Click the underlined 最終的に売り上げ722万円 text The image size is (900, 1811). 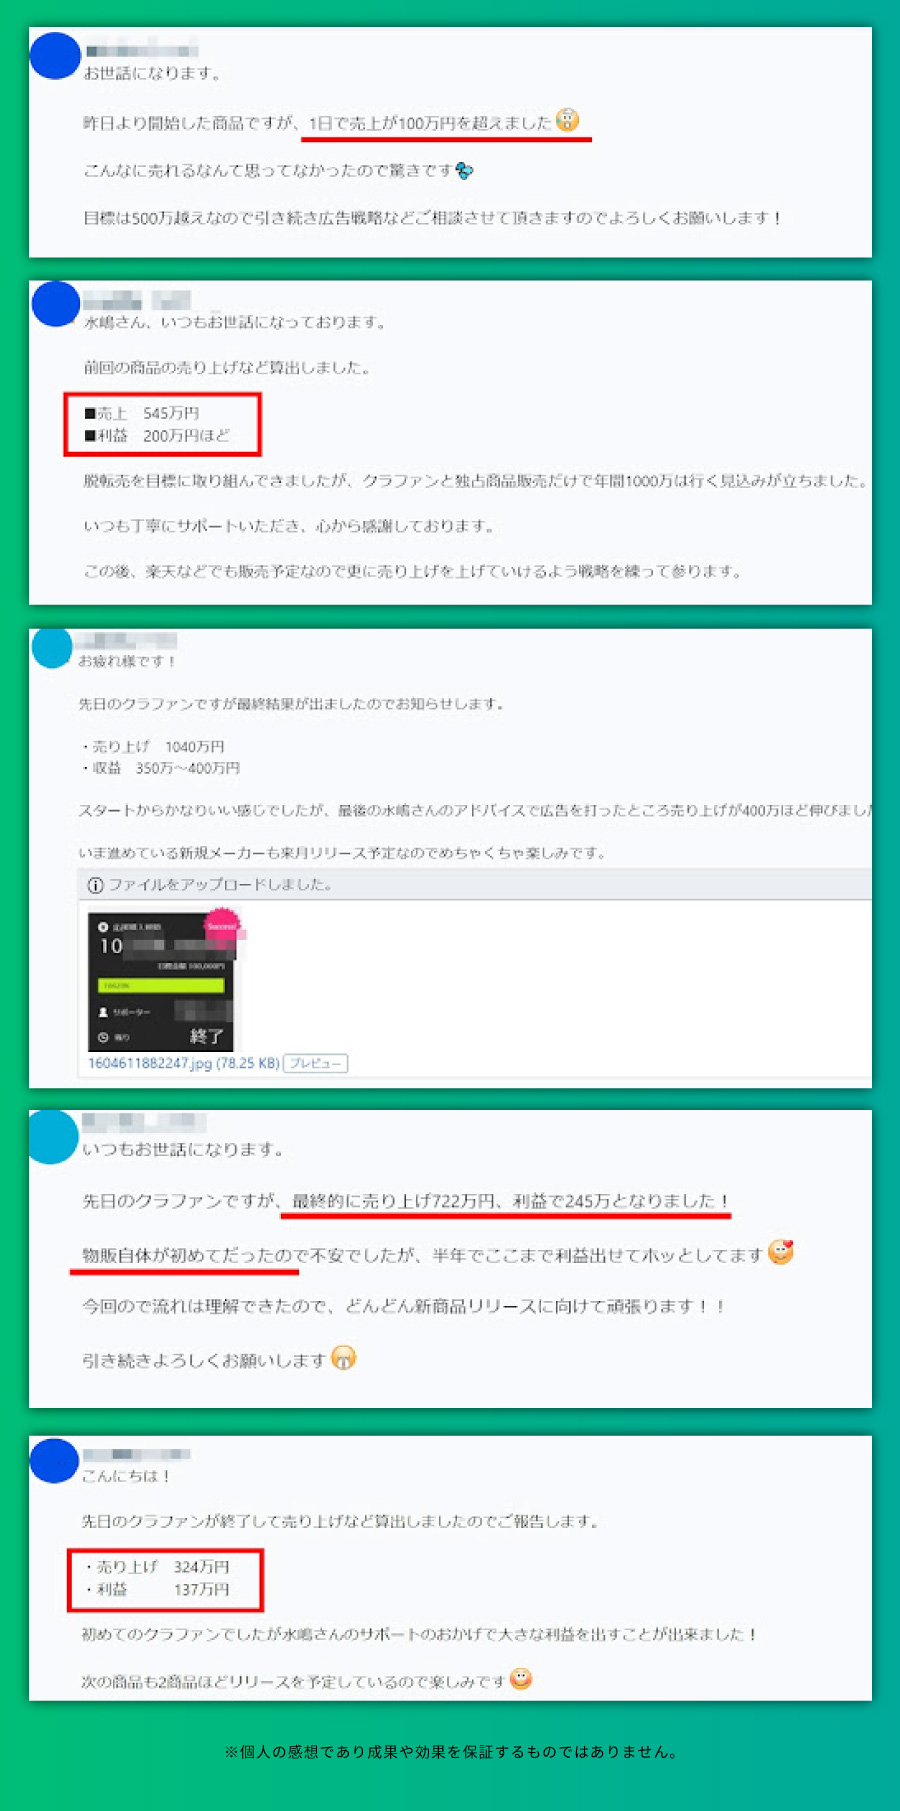tap(395, 1201)
